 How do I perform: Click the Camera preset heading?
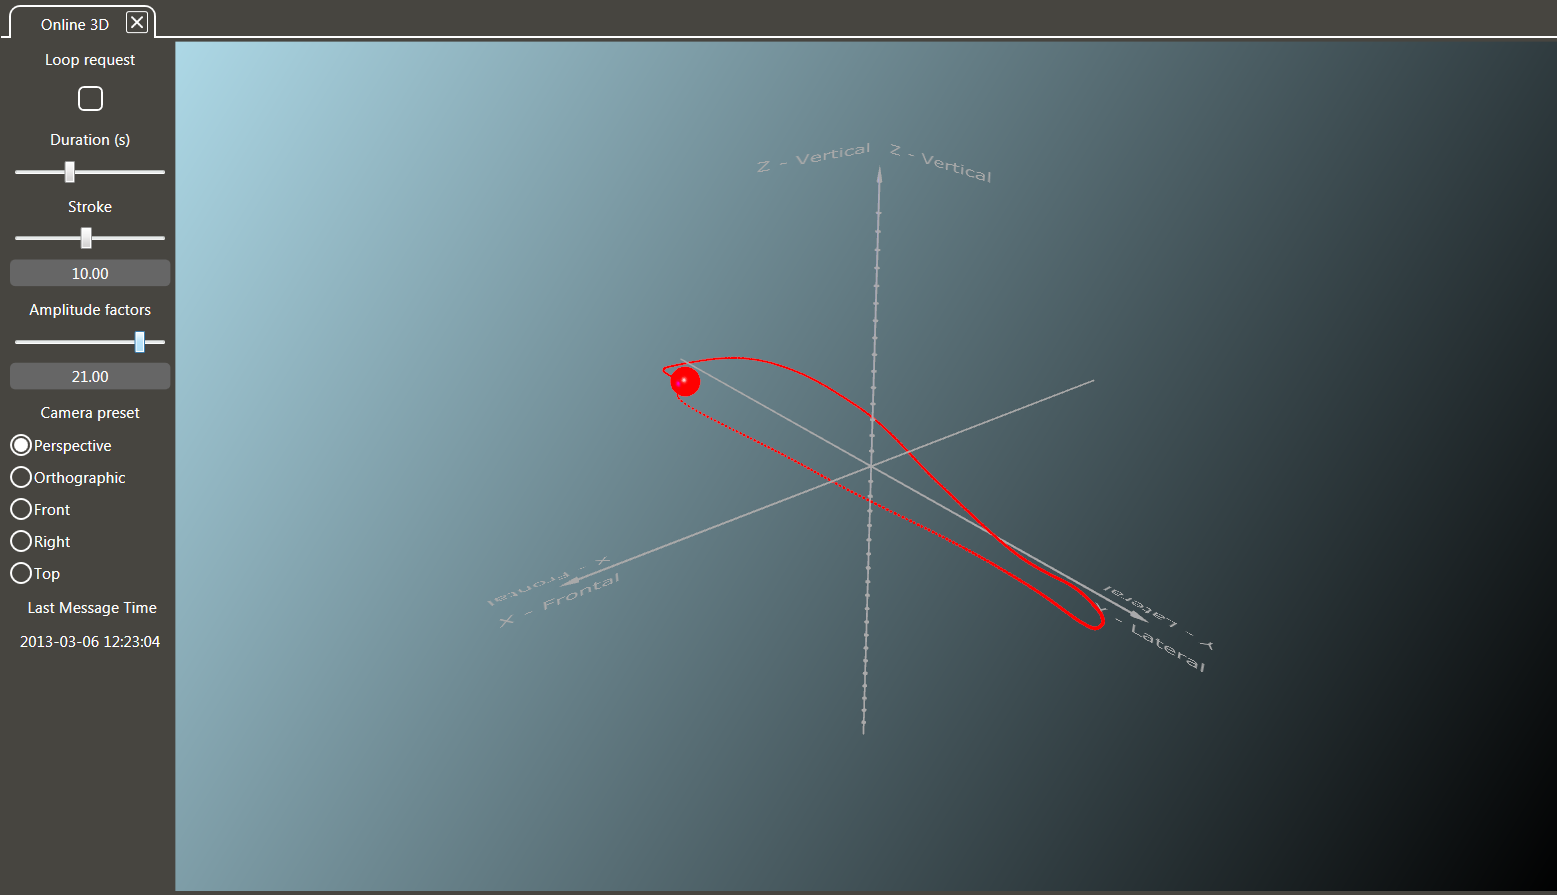point(89,411)
